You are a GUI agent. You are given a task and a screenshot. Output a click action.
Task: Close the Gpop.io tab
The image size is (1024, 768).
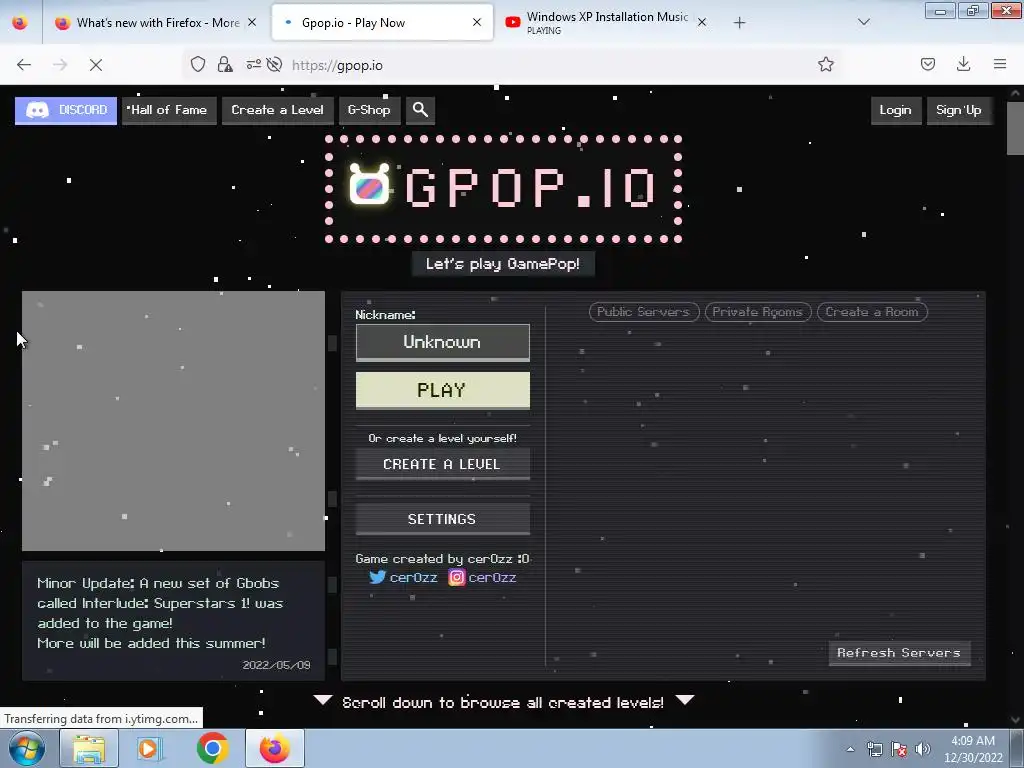click(477, 22)
